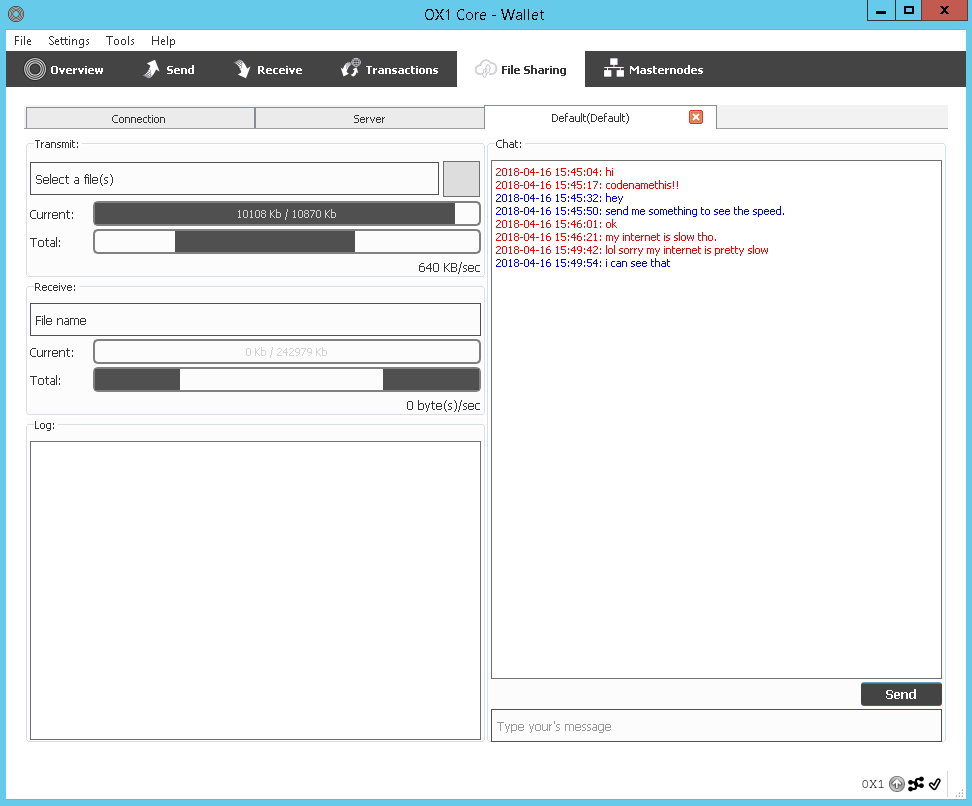
Task: Click the '0 byte(s)/sec' receive speed
Action: [x=443, y=405]
